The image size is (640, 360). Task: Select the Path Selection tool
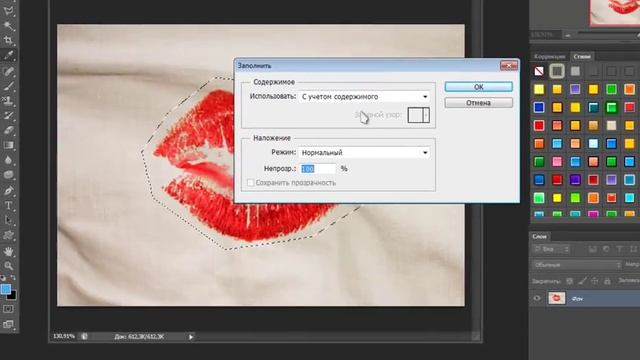click(8, 220)
